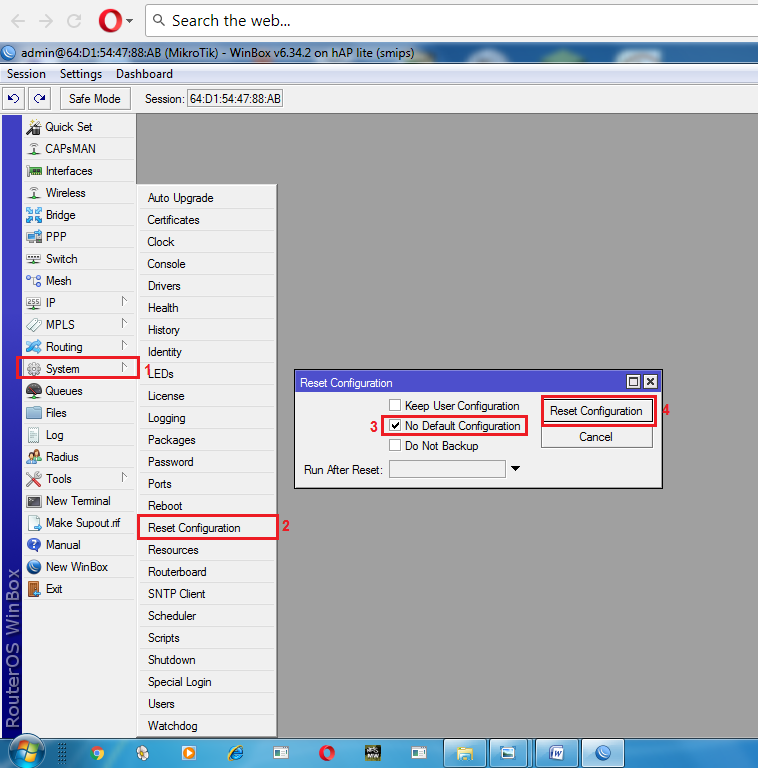Click the Quick Set wand icon

(34, 127)
